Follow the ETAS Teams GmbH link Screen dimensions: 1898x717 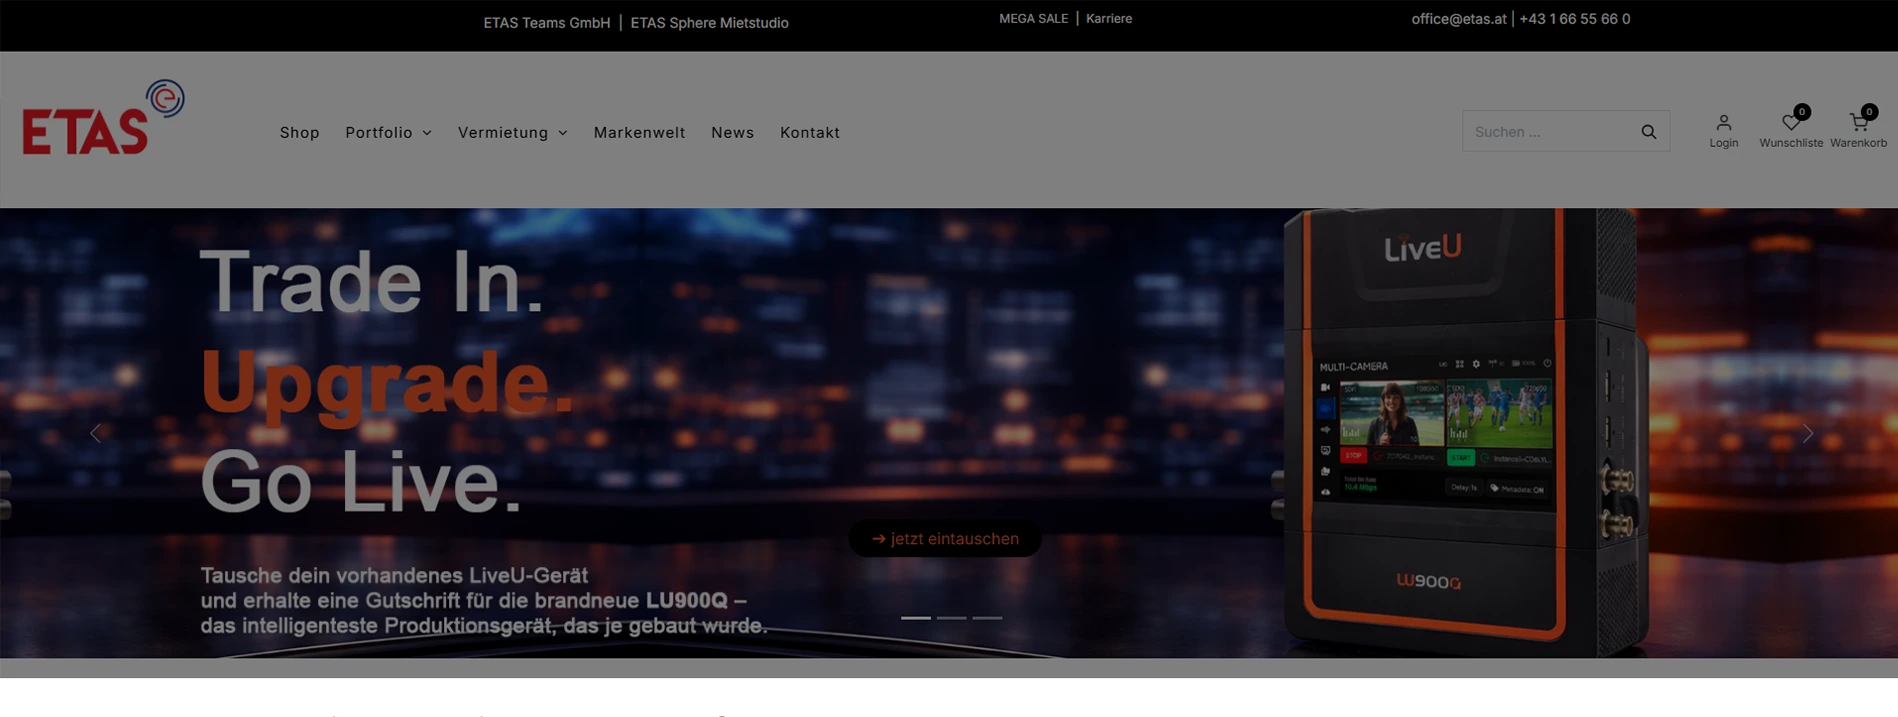point(546,23)
